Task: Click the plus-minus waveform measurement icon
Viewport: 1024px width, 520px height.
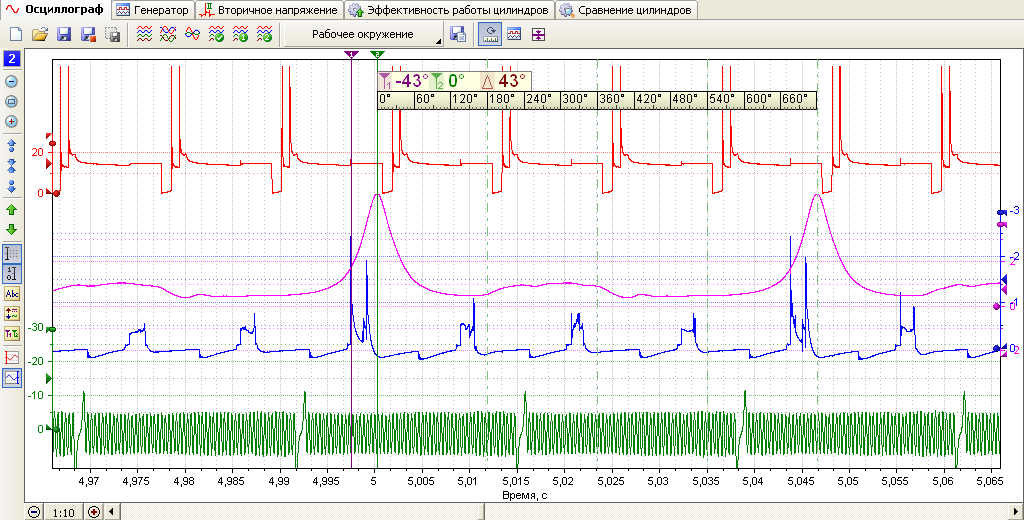Action: click(12, 314)
